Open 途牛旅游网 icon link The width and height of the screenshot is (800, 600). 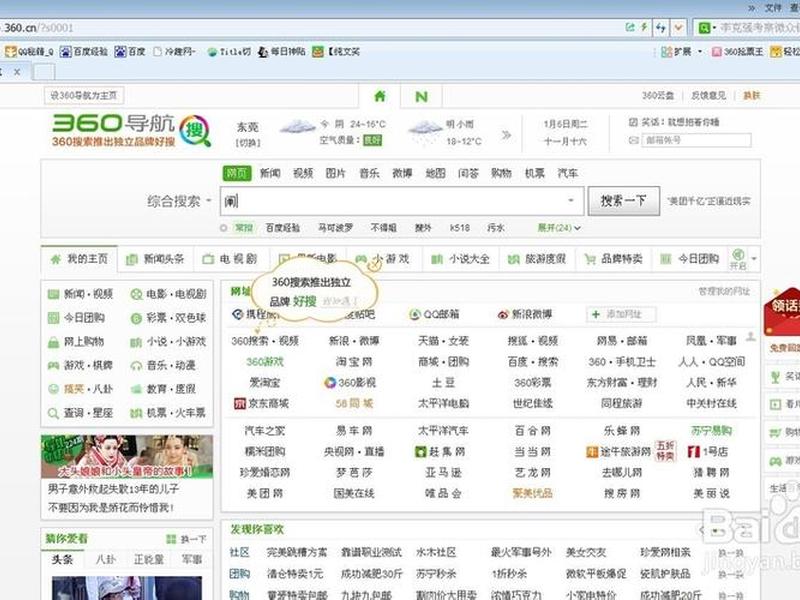coord(618,452)
